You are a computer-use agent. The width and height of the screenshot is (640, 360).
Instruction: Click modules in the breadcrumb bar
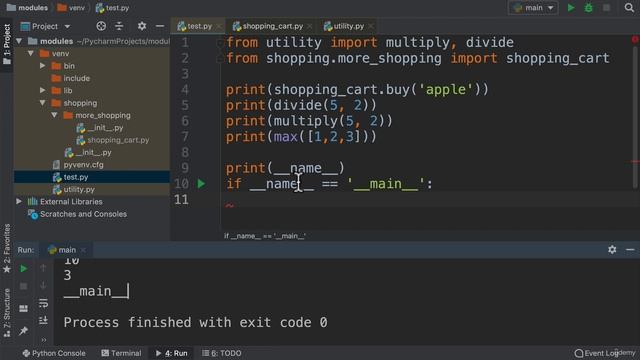click(x=27, y=8)
